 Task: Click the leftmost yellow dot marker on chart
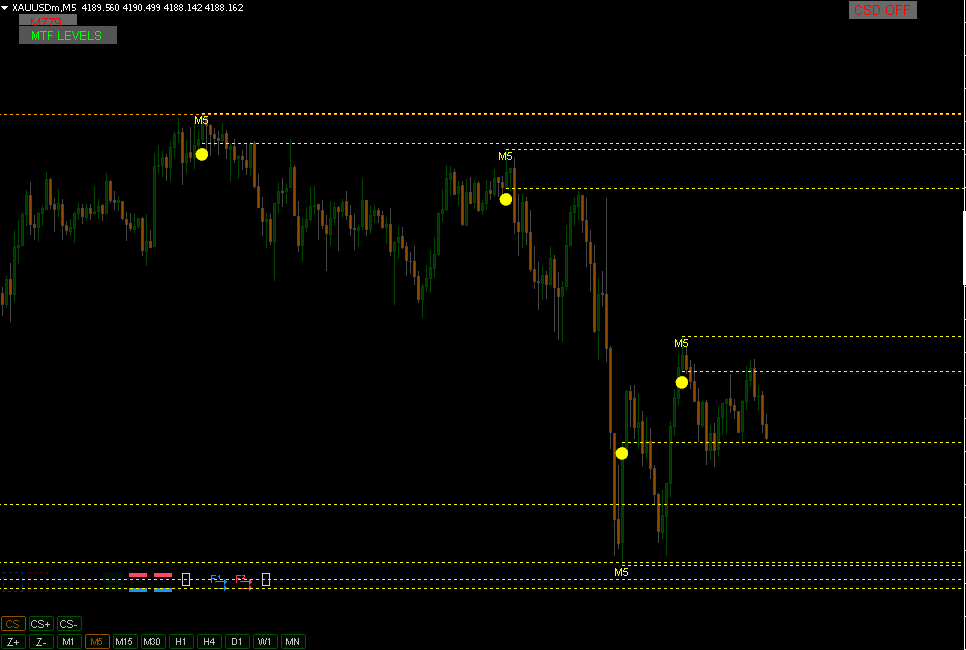tap(202, 154)
